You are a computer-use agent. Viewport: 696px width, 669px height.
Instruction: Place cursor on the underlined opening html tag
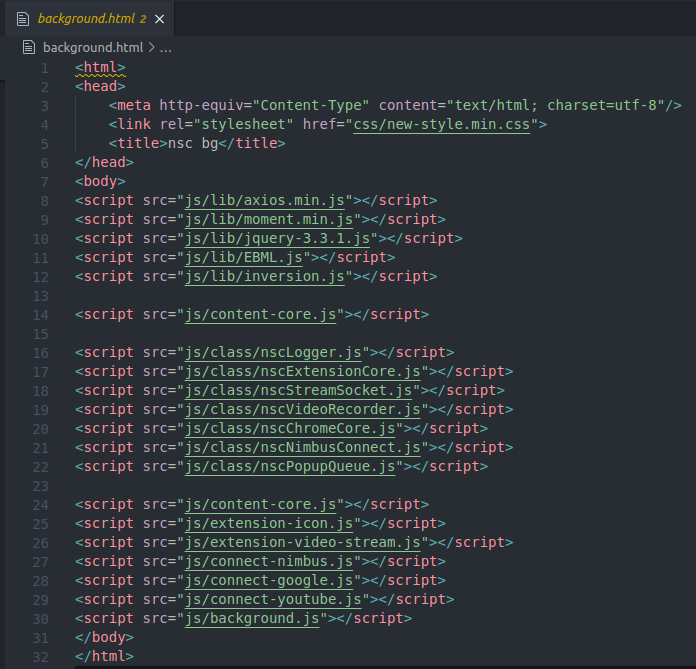pyautogui.click(x=100, y=67)
